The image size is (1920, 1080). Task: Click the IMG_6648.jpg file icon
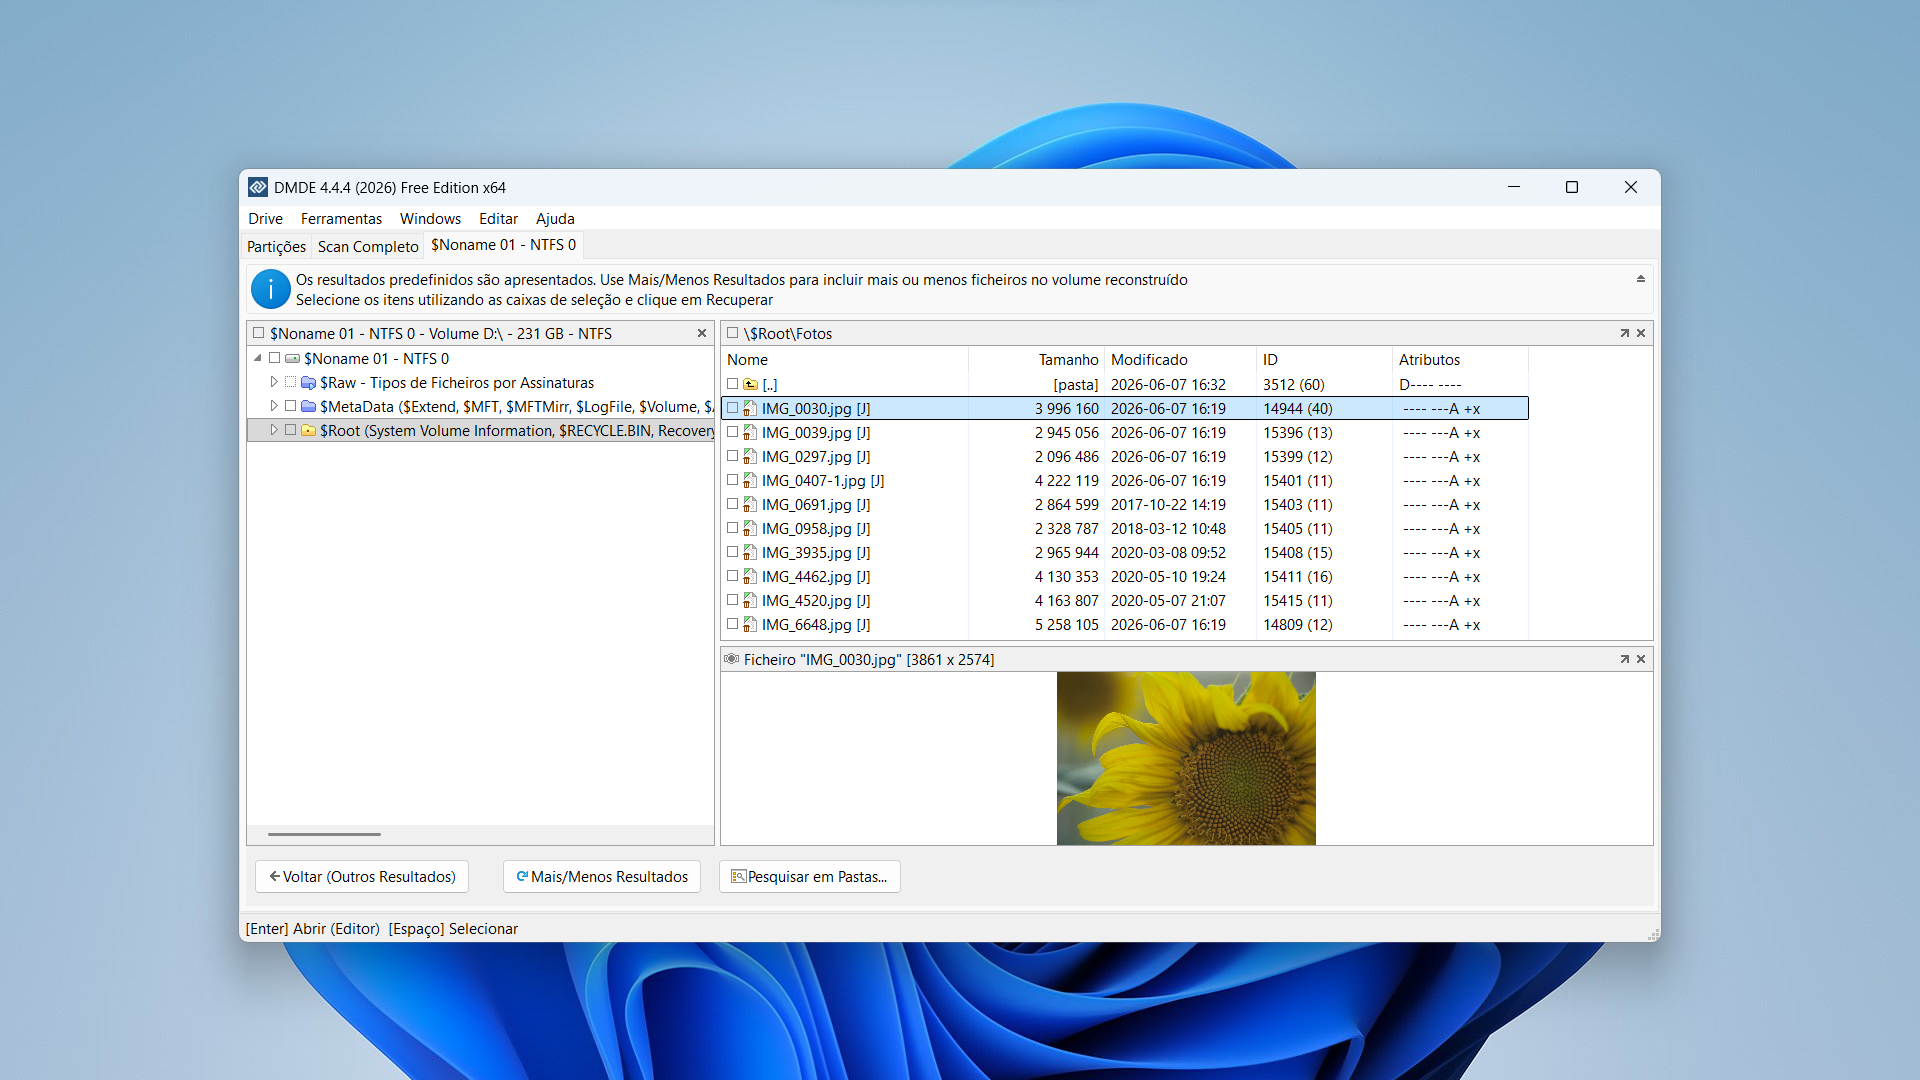click(x=750, y=624)
